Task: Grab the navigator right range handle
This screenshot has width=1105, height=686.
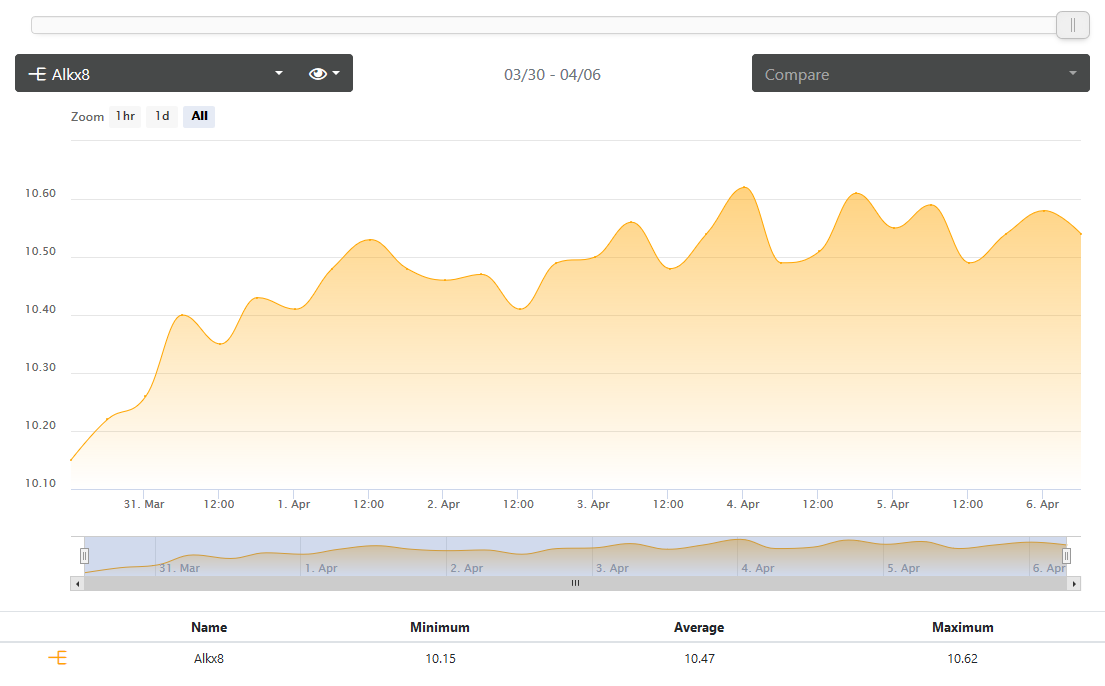Action: click(1066, 556)
